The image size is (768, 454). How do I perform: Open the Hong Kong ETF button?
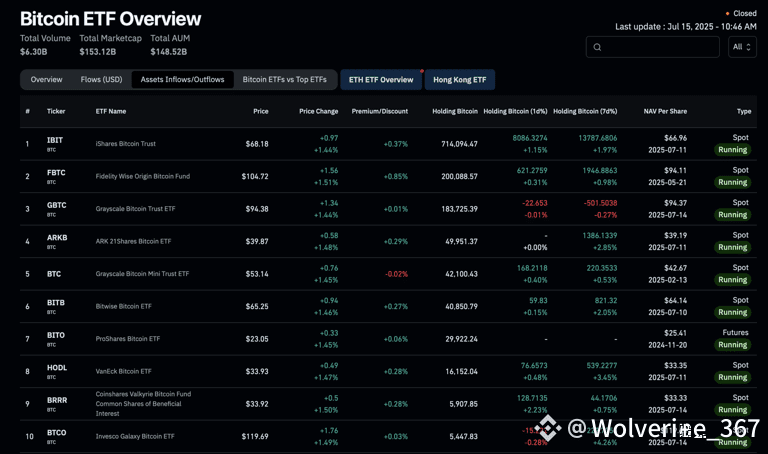(459, 80)
